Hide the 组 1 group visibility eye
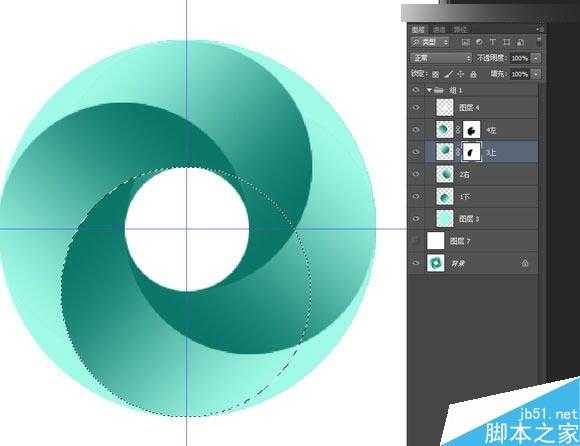 [x=416, y=90]
